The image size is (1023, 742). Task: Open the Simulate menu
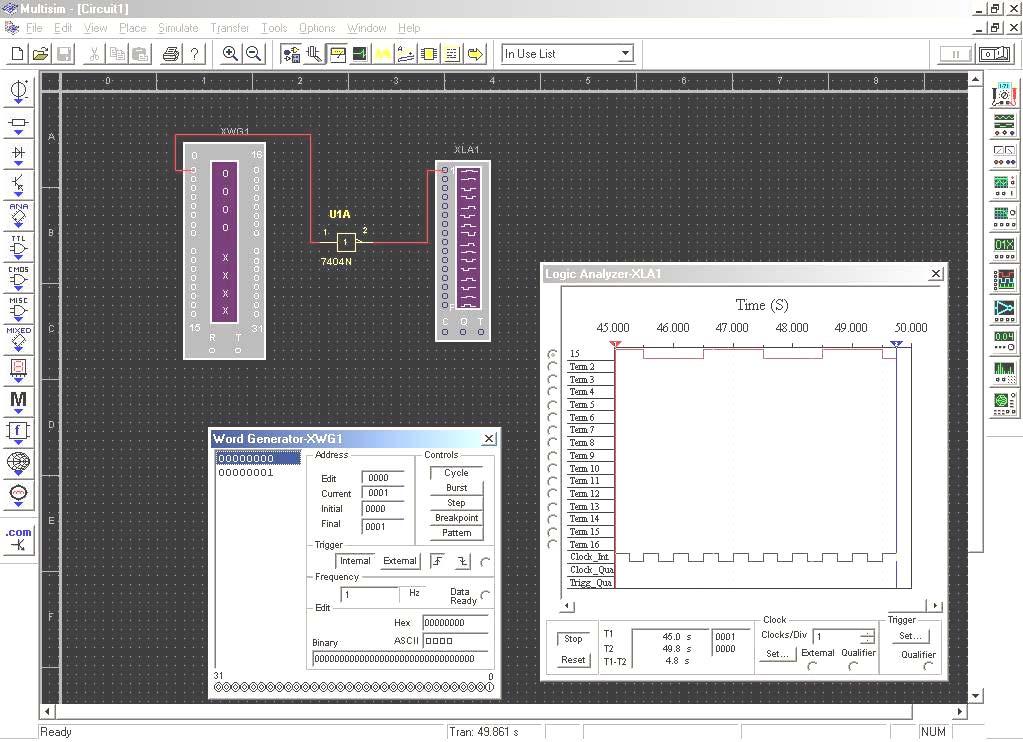coord(178,28)
